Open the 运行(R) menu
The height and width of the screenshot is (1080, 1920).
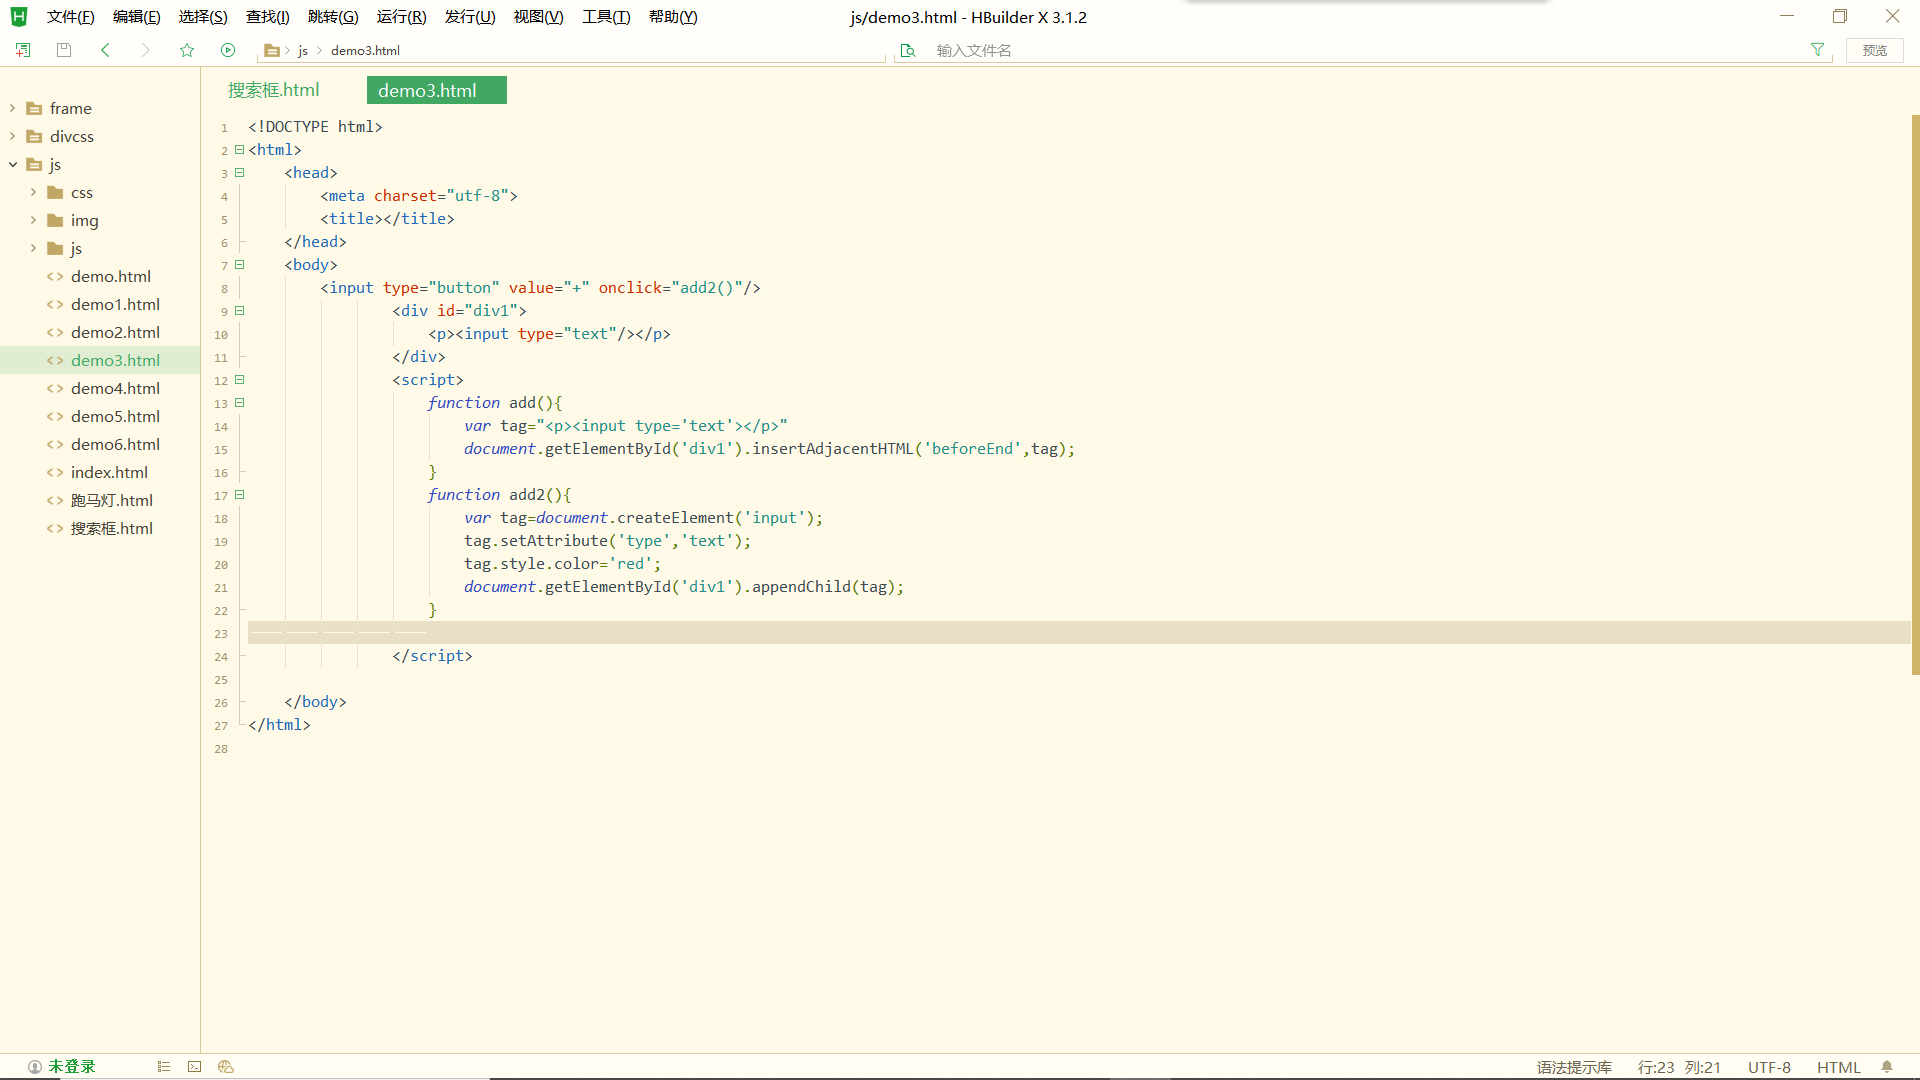[x=401, y=17]
